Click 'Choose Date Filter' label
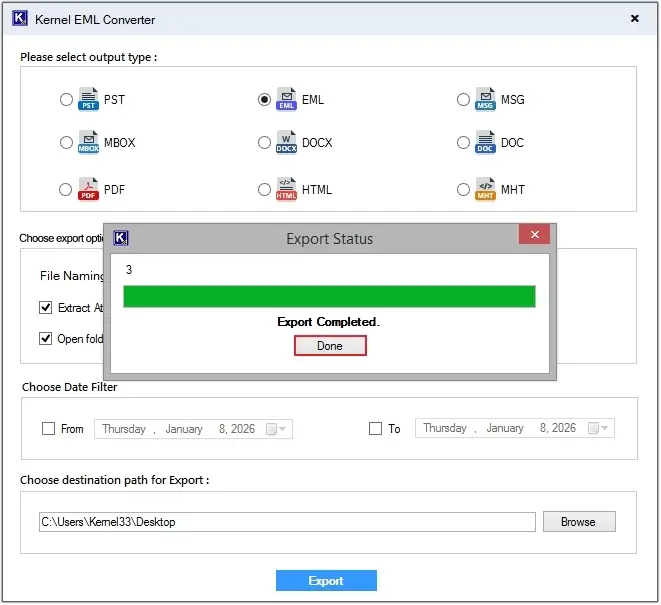 [70, 387]
